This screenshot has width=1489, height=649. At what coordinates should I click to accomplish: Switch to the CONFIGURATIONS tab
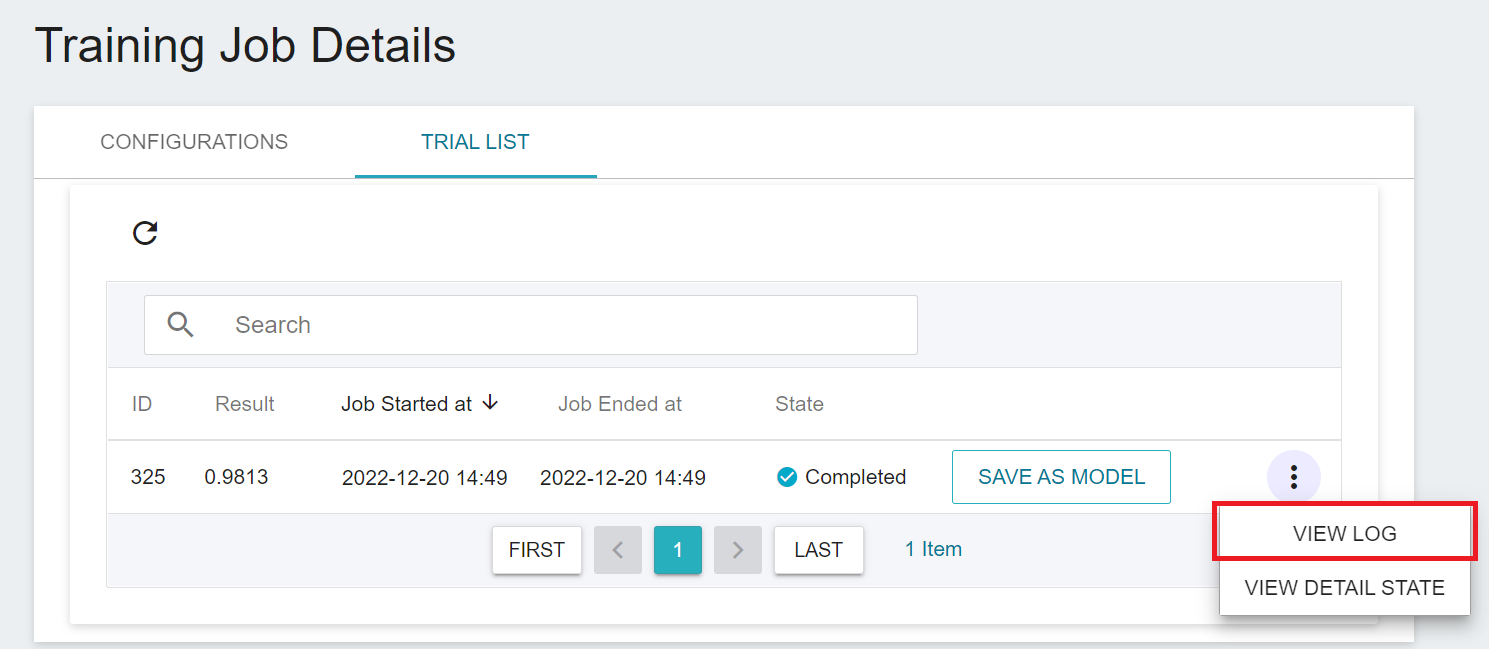(x=194, y=142)
